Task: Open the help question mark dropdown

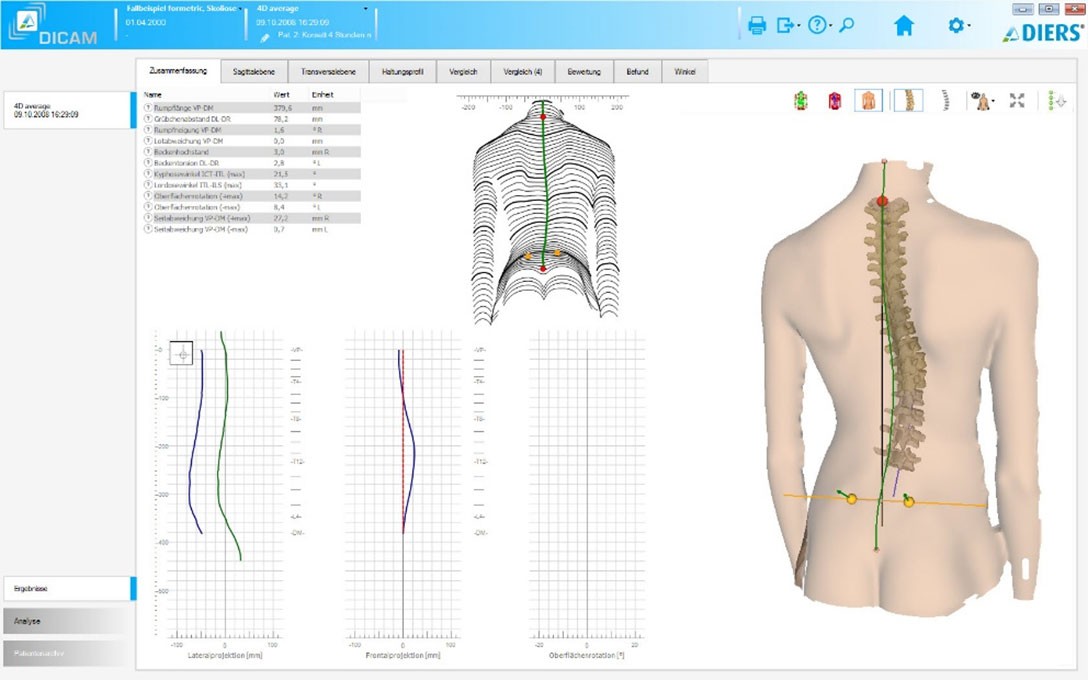Action: (x=819, y=26)
